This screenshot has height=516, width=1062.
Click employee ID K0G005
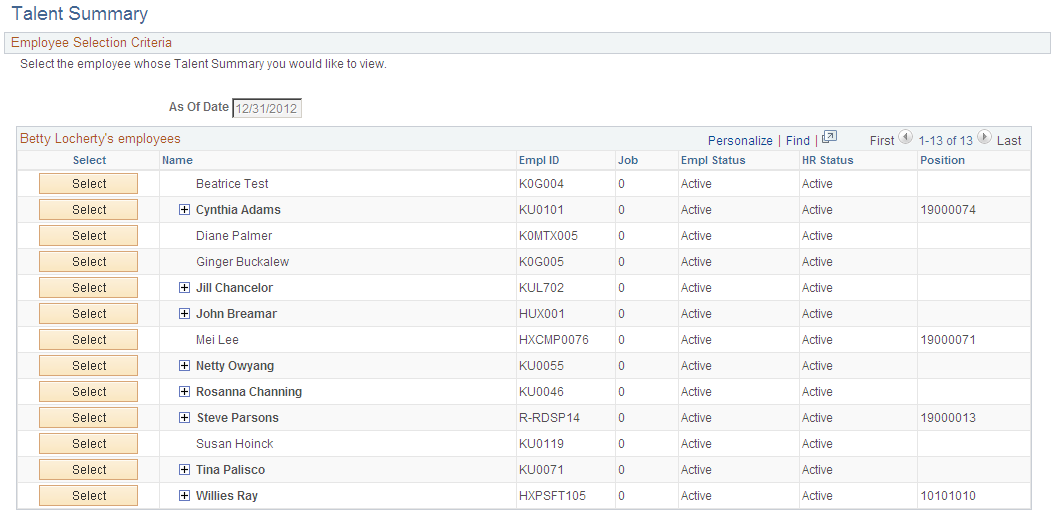coord(541,261)
